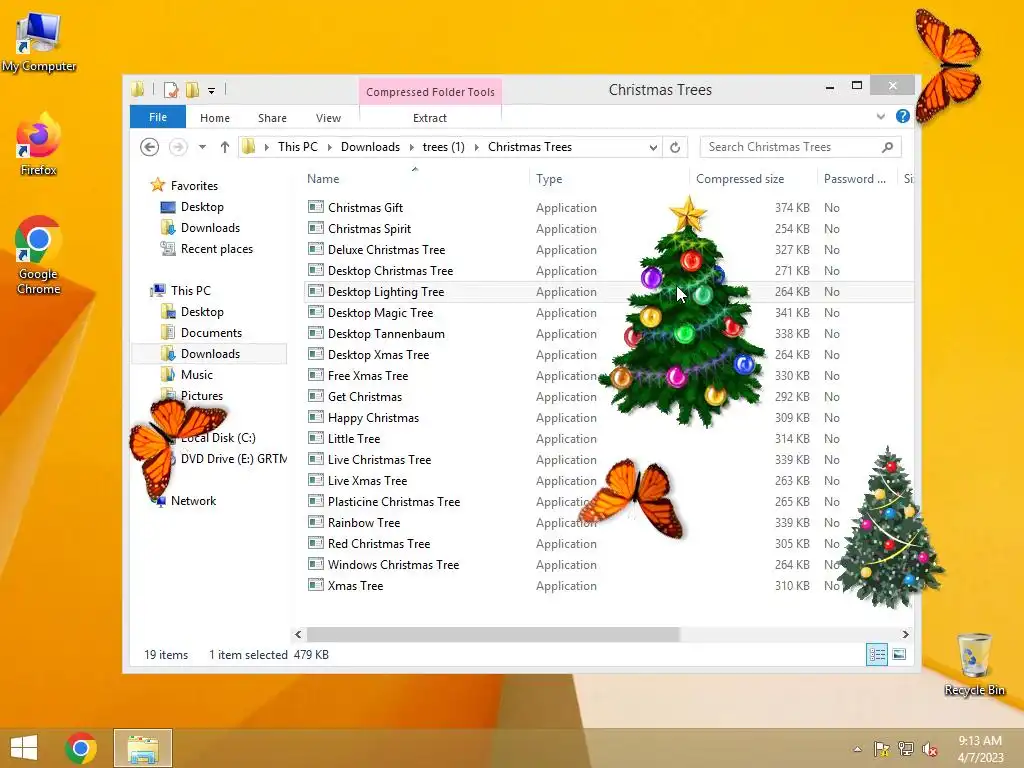Select Network in the navigation pane

193,501
